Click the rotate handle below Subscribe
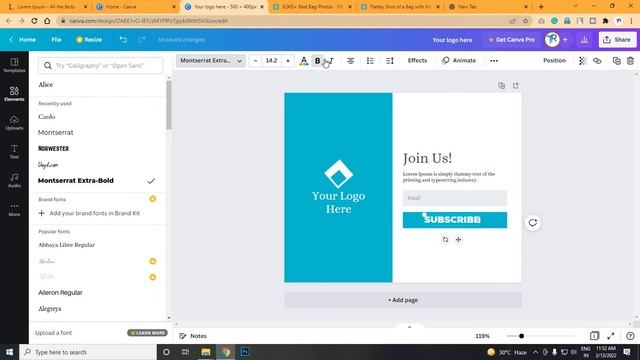Viewport: 640px width, 360px height. point(445,240)
